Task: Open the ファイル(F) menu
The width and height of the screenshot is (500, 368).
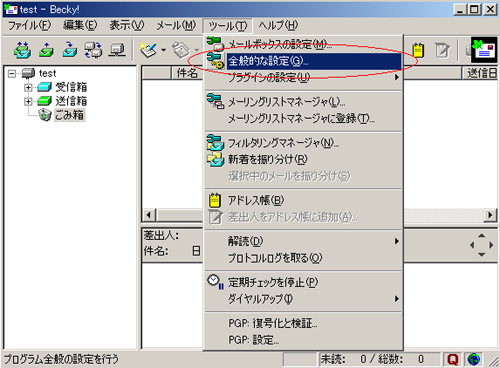Action: [29, 25]
